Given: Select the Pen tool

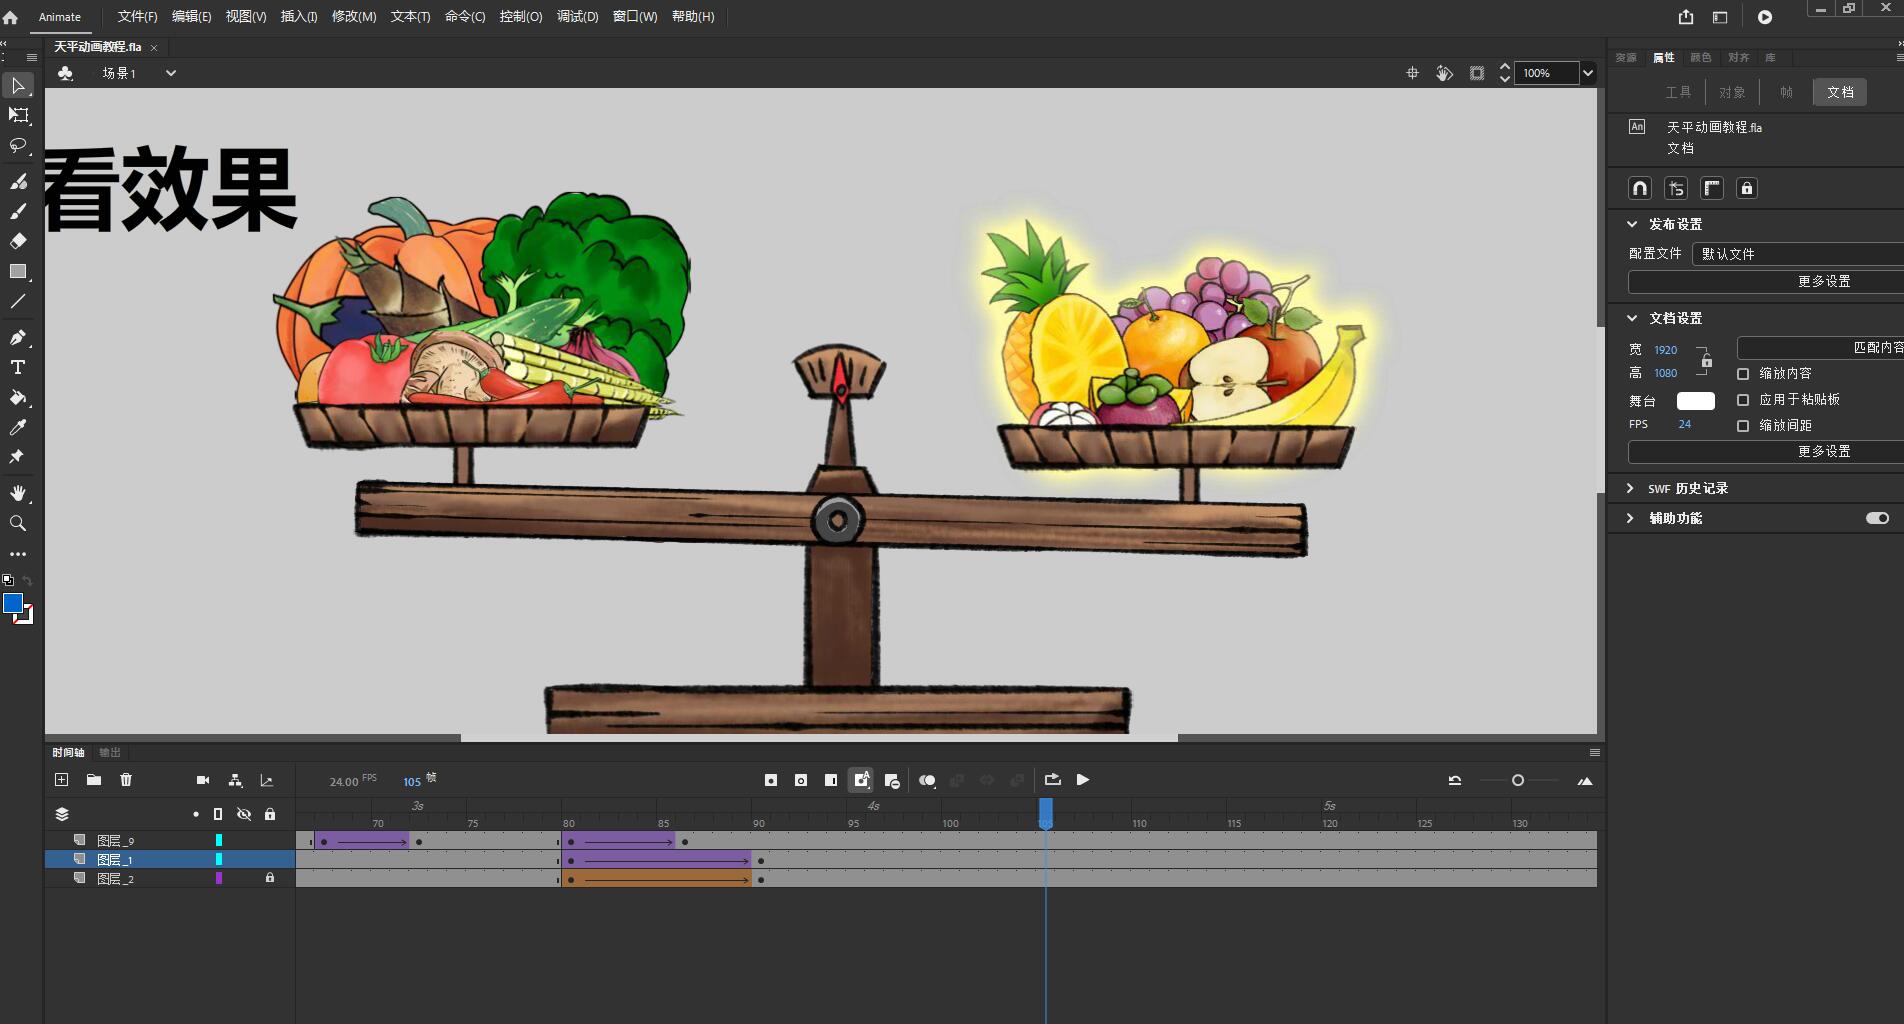Looking at the screenshot, I should (18, 337).
